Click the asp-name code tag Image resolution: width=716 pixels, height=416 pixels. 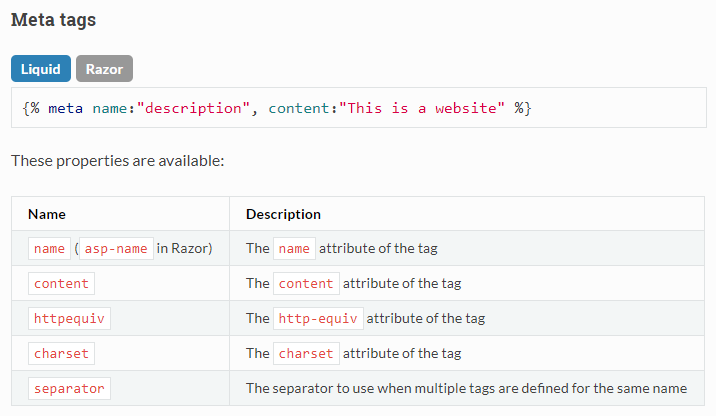click(x=116, y=248)
